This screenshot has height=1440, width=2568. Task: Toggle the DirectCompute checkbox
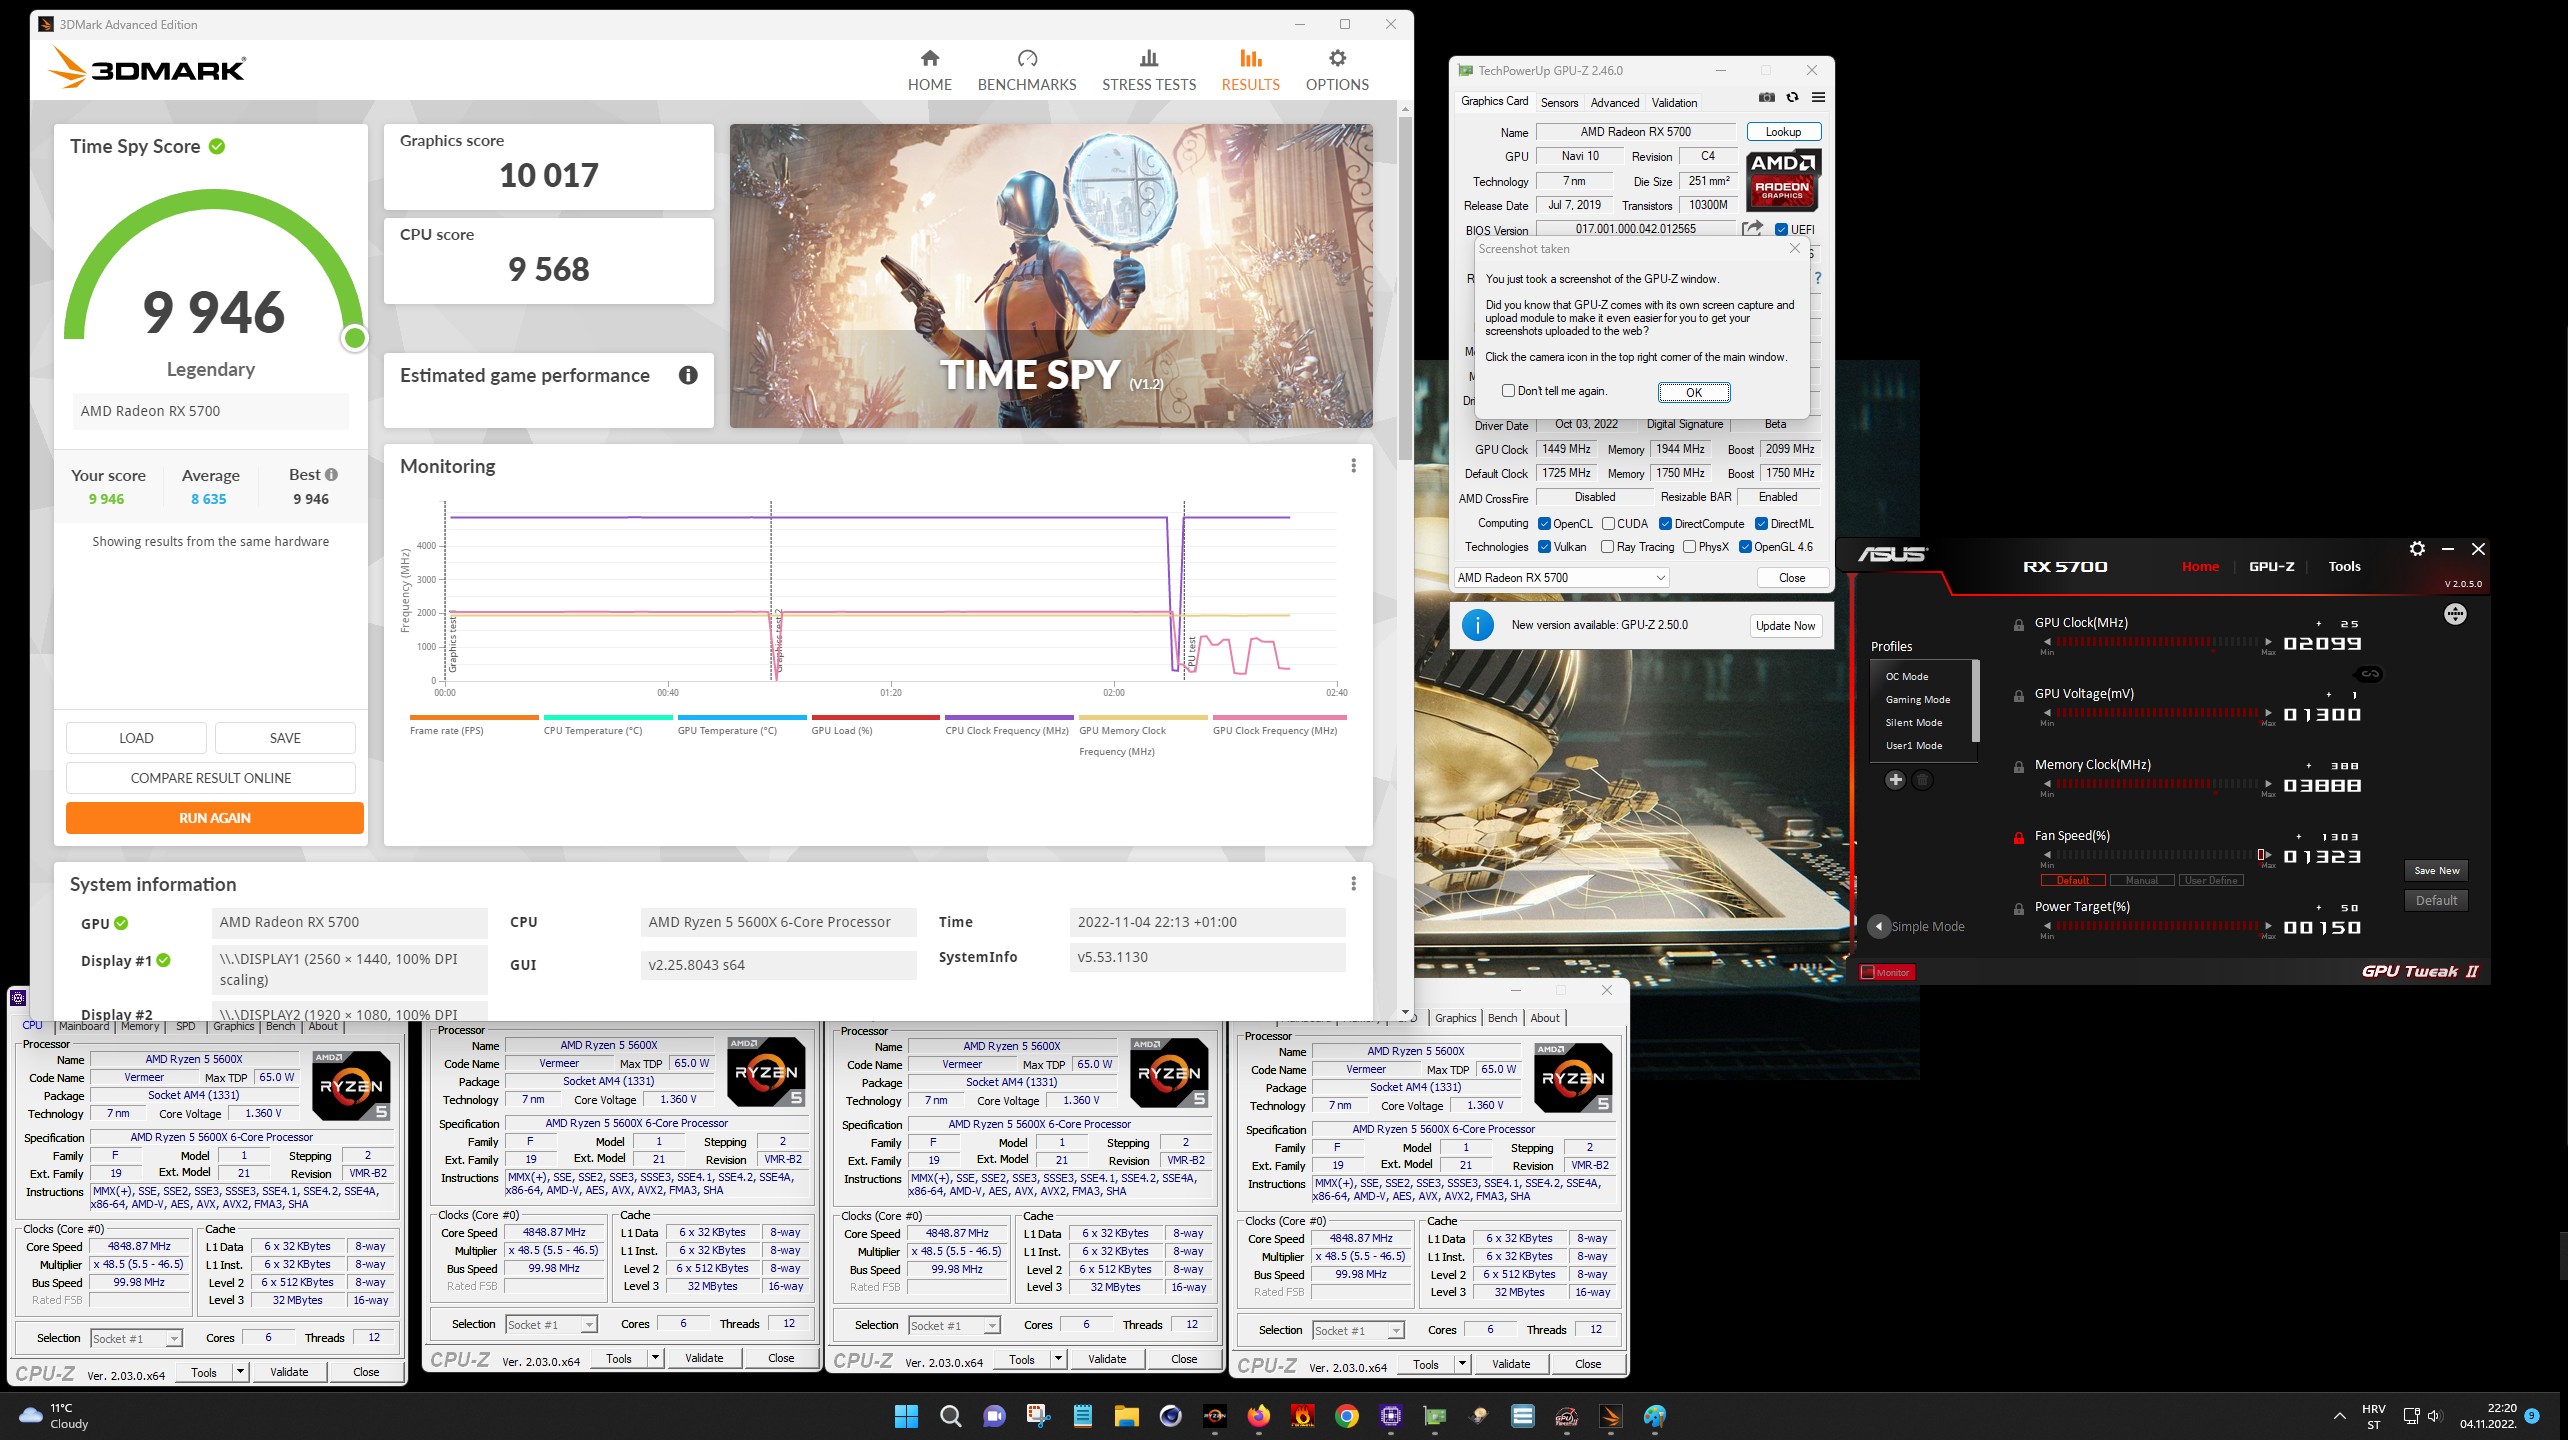[x=1666, y=524]
